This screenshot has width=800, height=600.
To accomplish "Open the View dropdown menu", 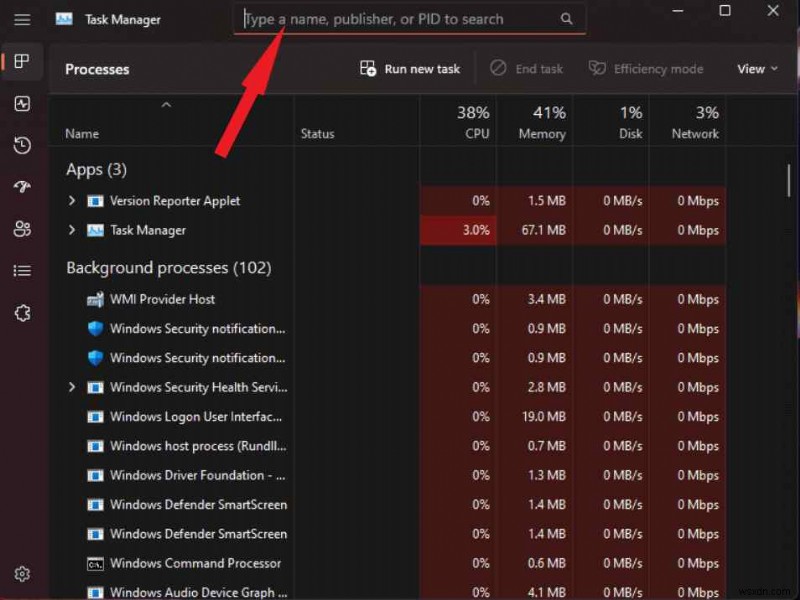I will click(x=757, y=68).
